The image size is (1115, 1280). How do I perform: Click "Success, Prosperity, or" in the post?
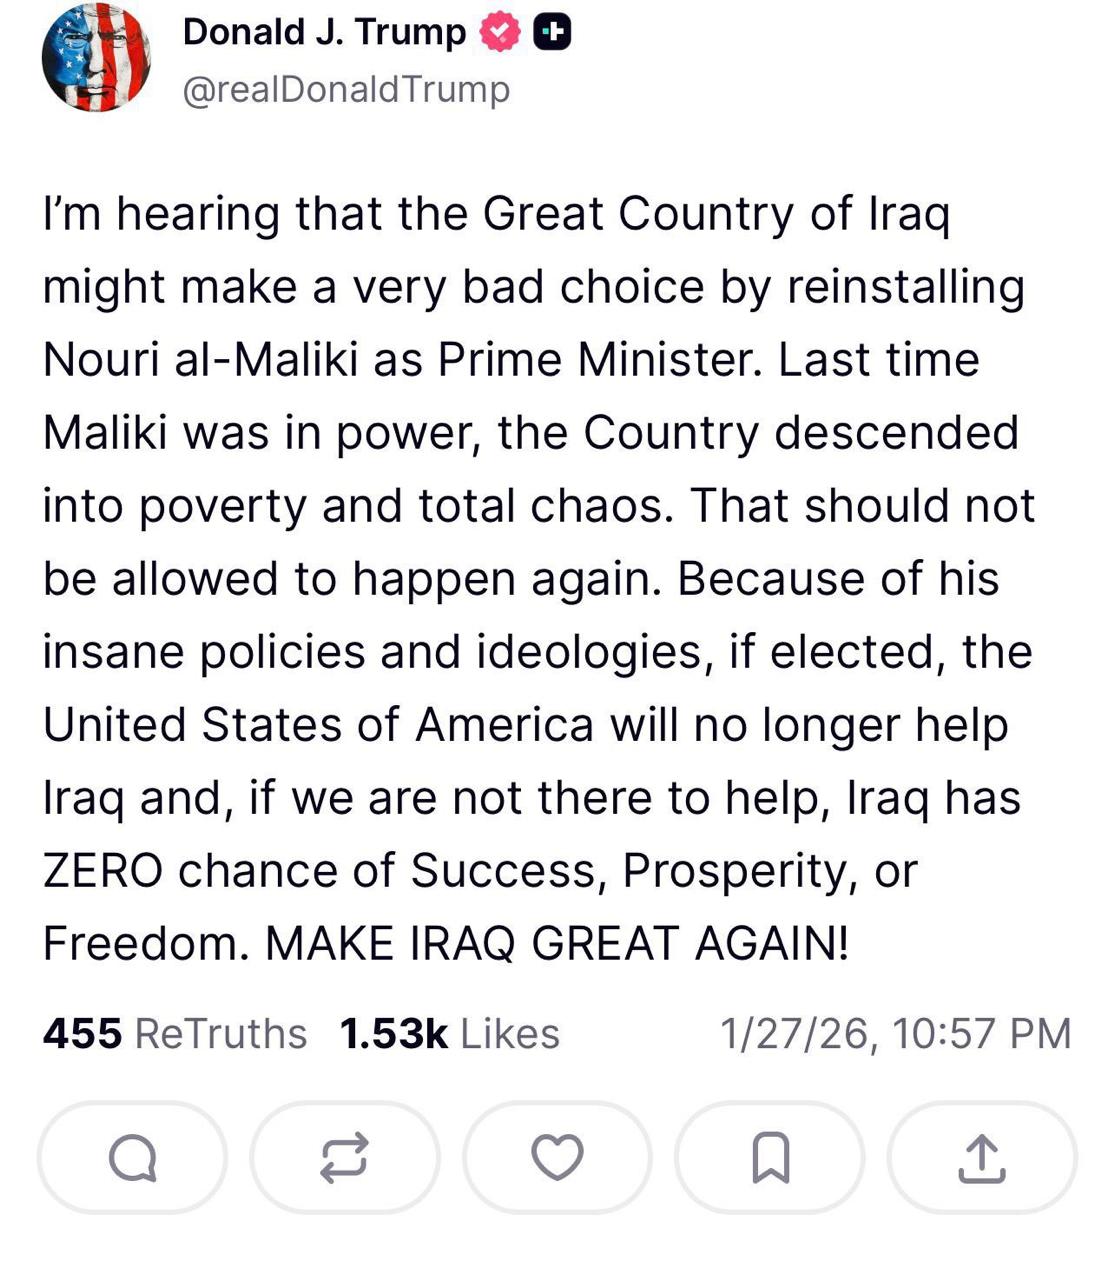[x=663, y=870]
